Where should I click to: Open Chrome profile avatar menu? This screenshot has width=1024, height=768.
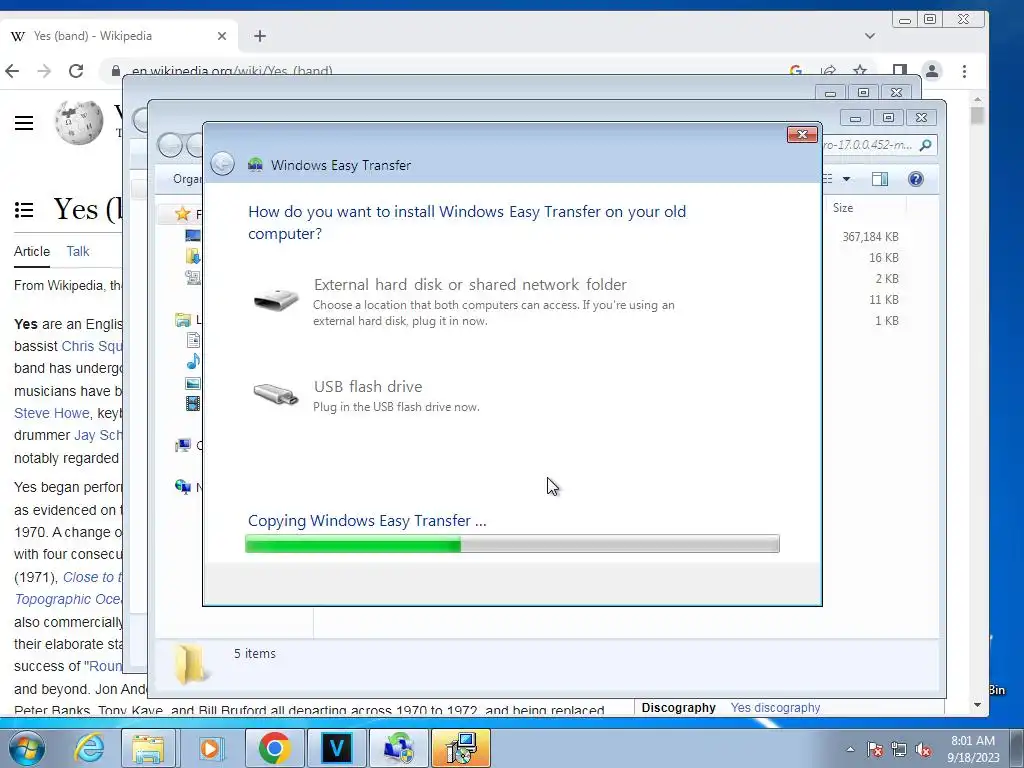[x=932, y=71]
